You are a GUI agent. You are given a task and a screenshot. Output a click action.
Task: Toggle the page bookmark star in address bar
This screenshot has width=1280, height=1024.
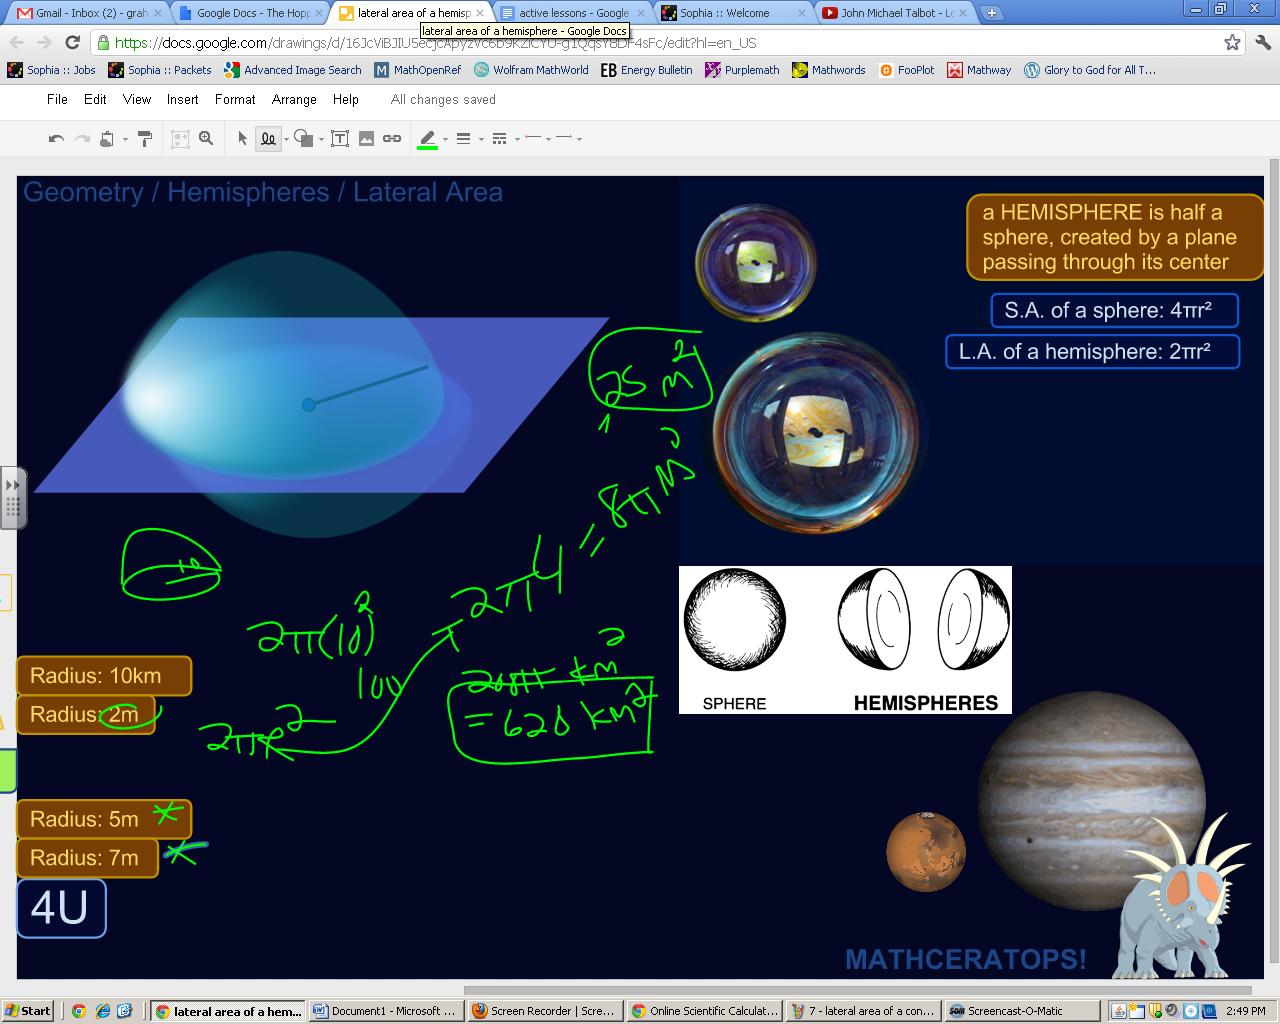coord(1234,43)
